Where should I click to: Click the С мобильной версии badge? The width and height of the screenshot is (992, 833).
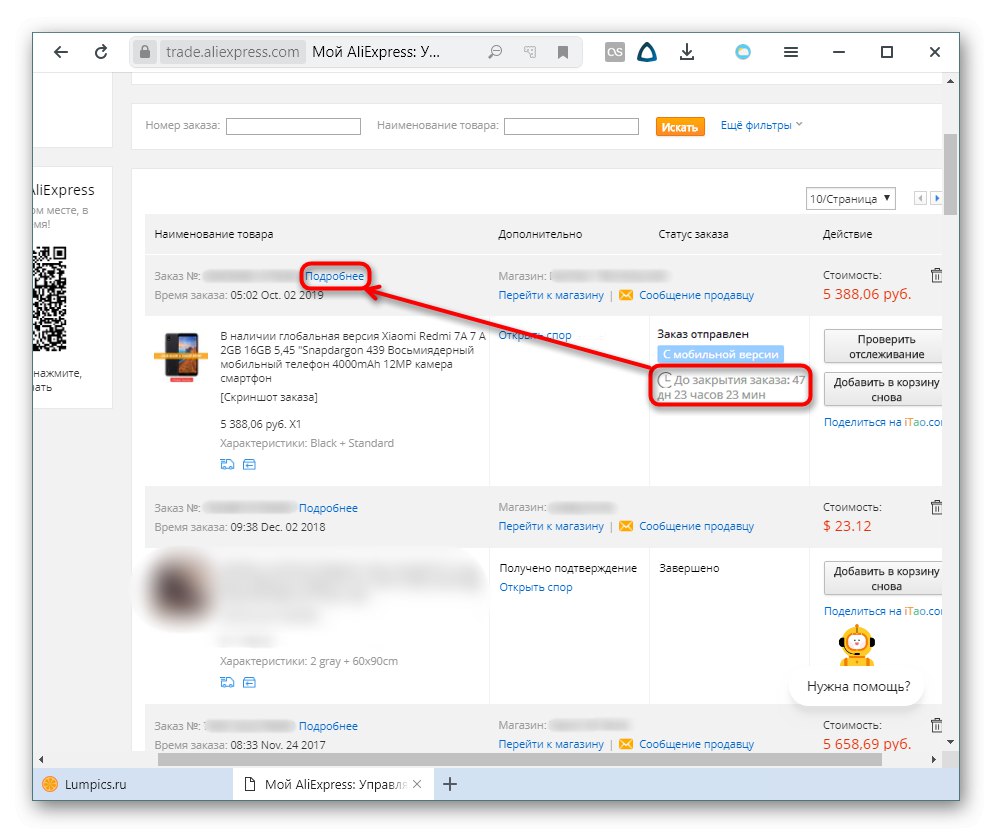tap(721, 354)
